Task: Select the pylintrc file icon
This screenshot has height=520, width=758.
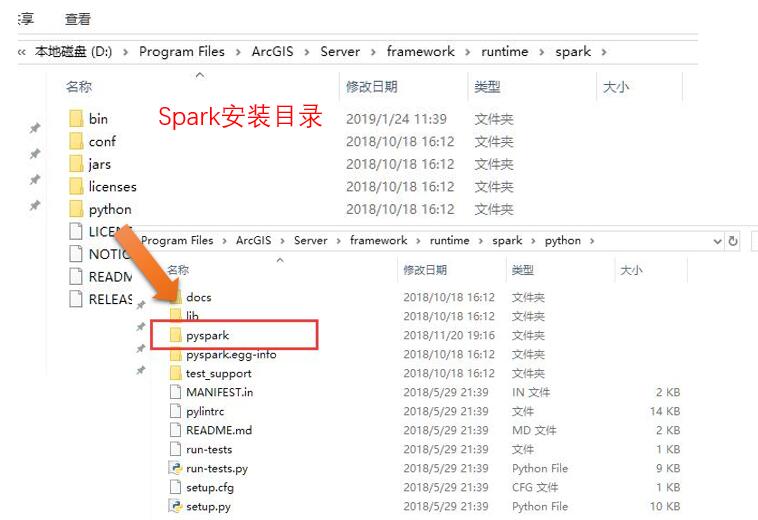Action: [175, 411]
